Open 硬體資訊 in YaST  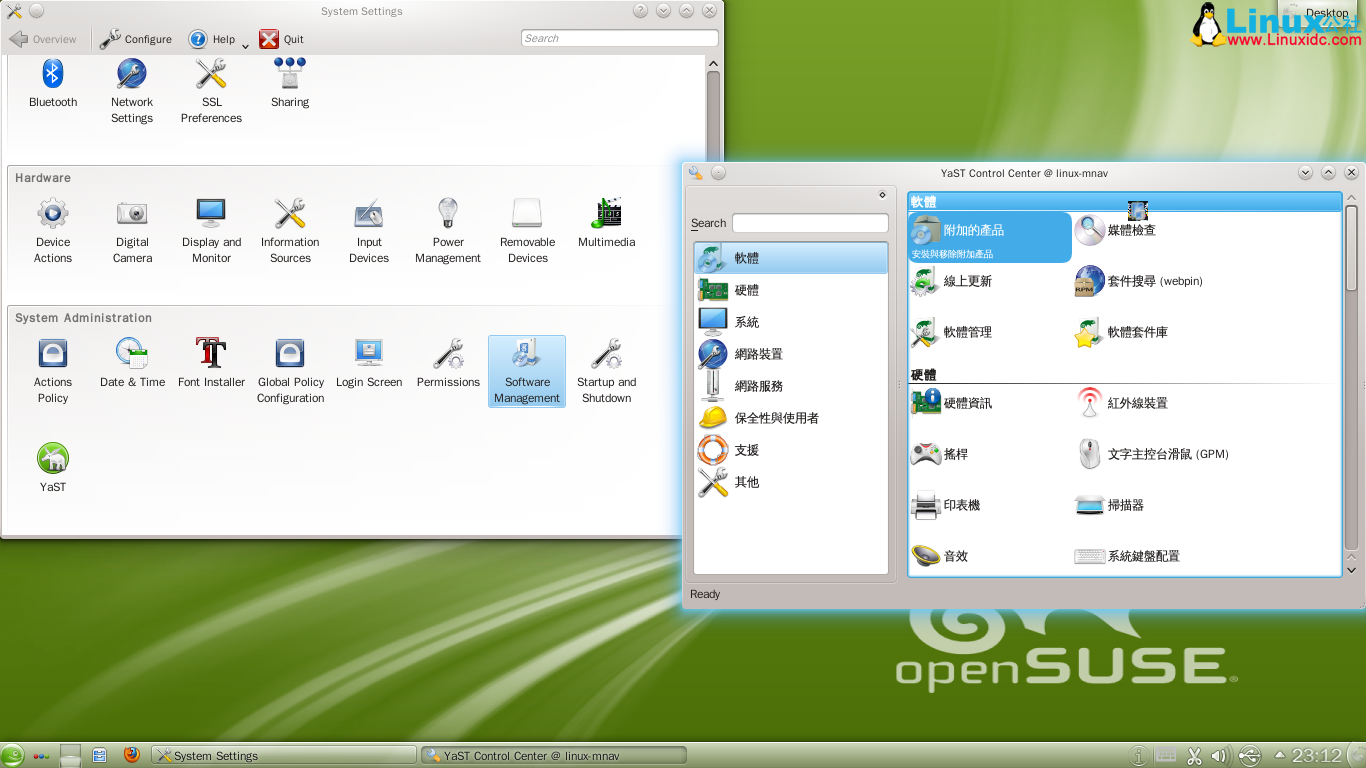pyautogui.click(x=951, y=403)
